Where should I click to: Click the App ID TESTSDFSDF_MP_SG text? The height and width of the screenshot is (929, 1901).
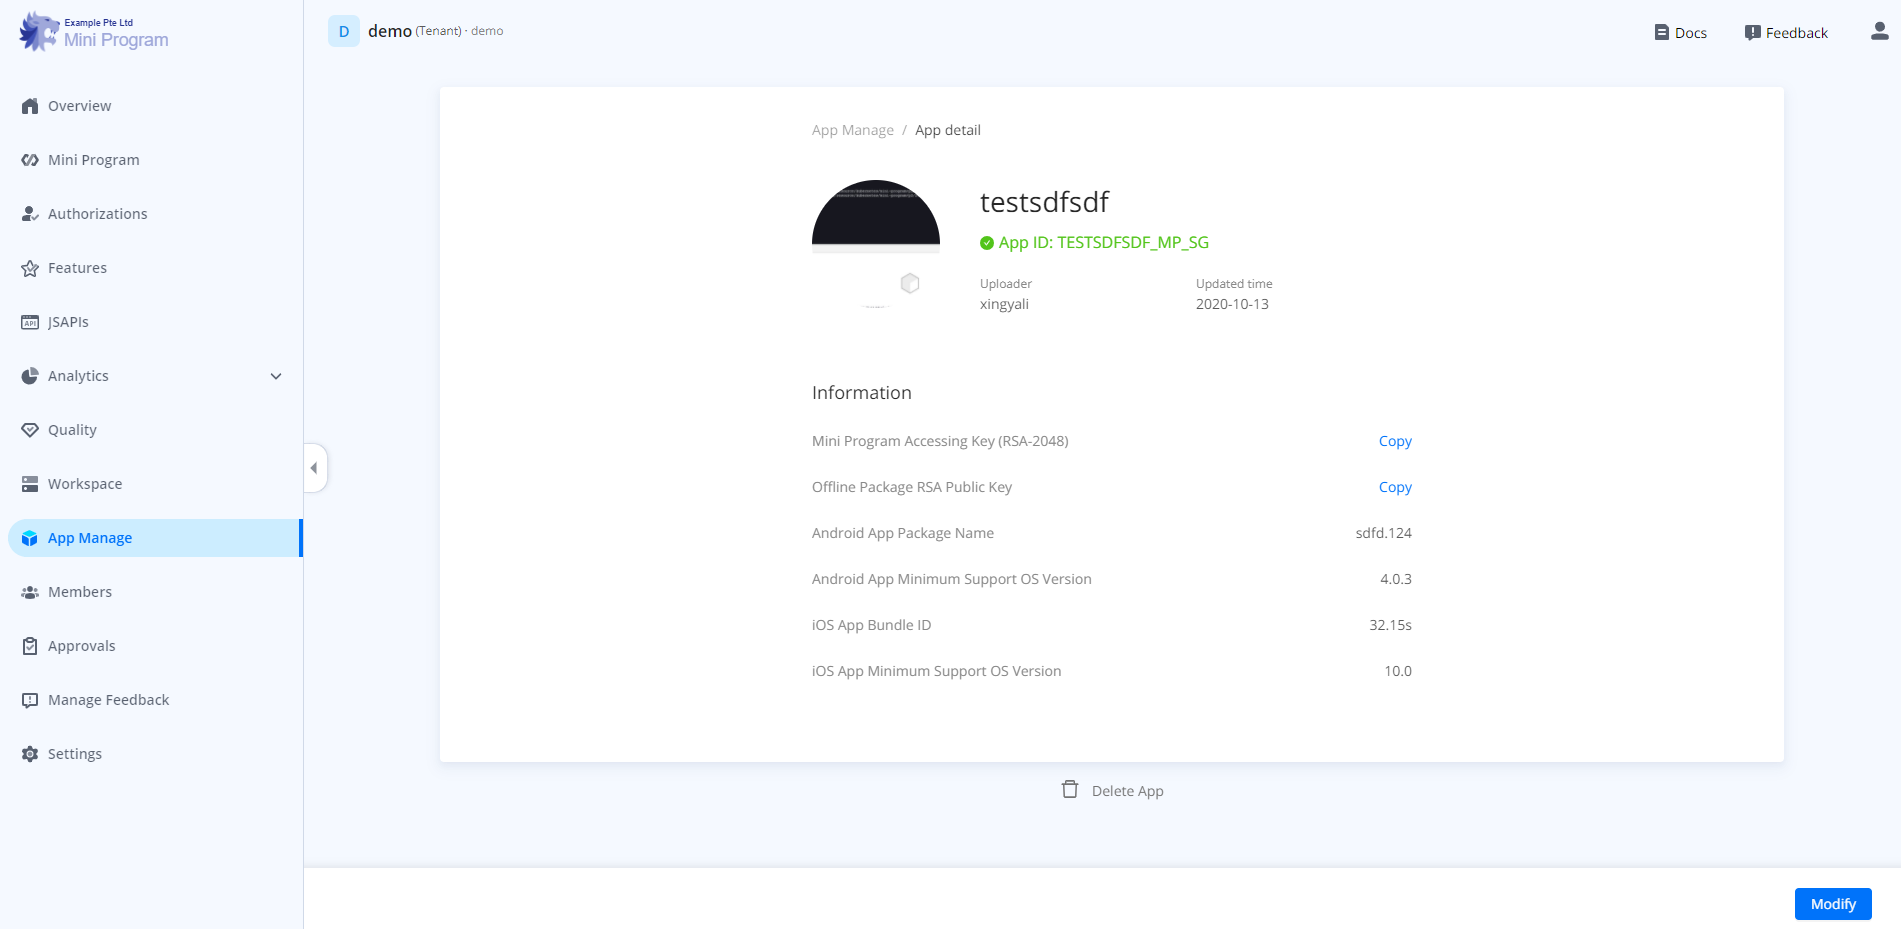(x=1104, y=242)
